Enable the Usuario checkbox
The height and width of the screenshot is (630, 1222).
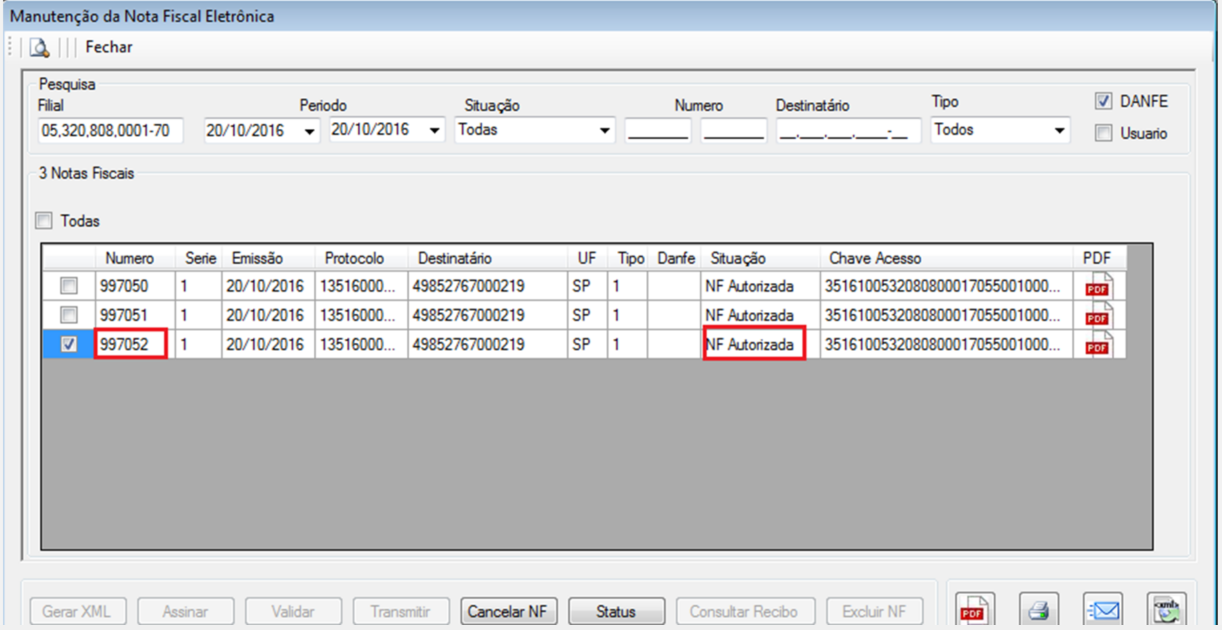click(x=1103, y=133)
